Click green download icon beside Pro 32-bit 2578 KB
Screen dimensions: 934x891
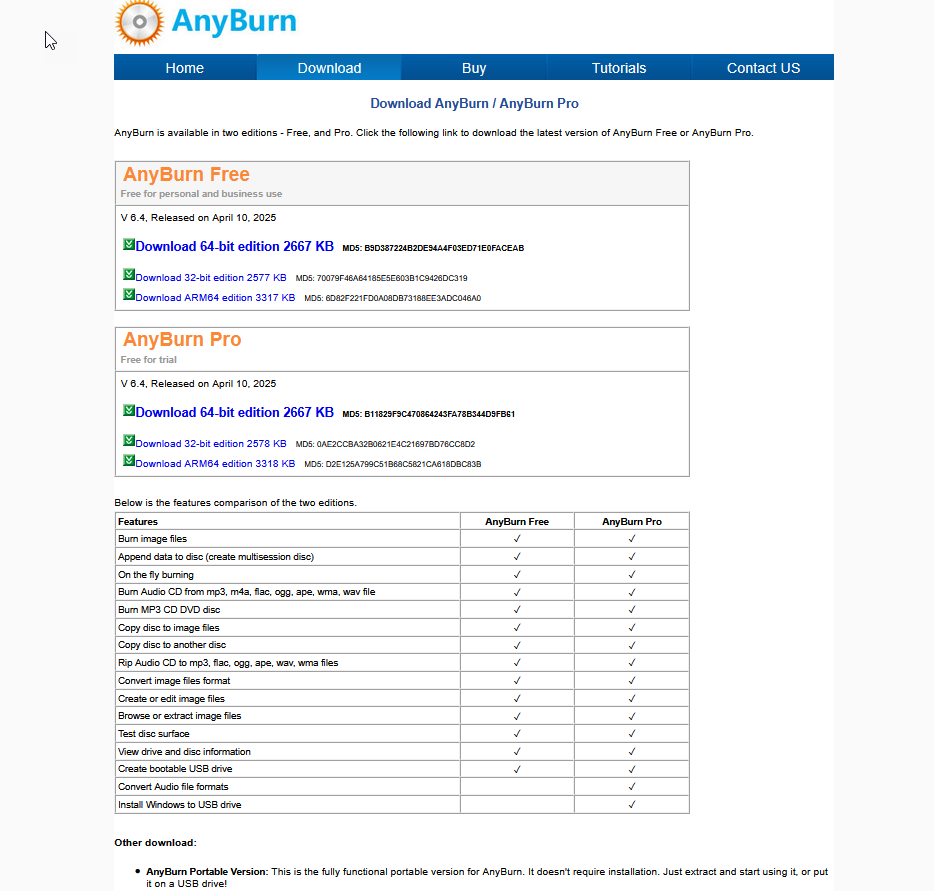[x=129, y=441]
